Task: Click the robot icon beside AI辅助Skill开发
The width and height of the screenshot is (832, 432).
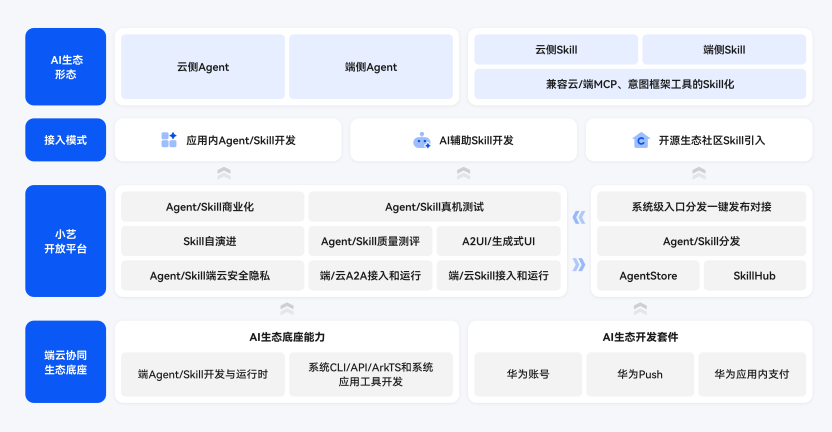Action: (422, 140)
